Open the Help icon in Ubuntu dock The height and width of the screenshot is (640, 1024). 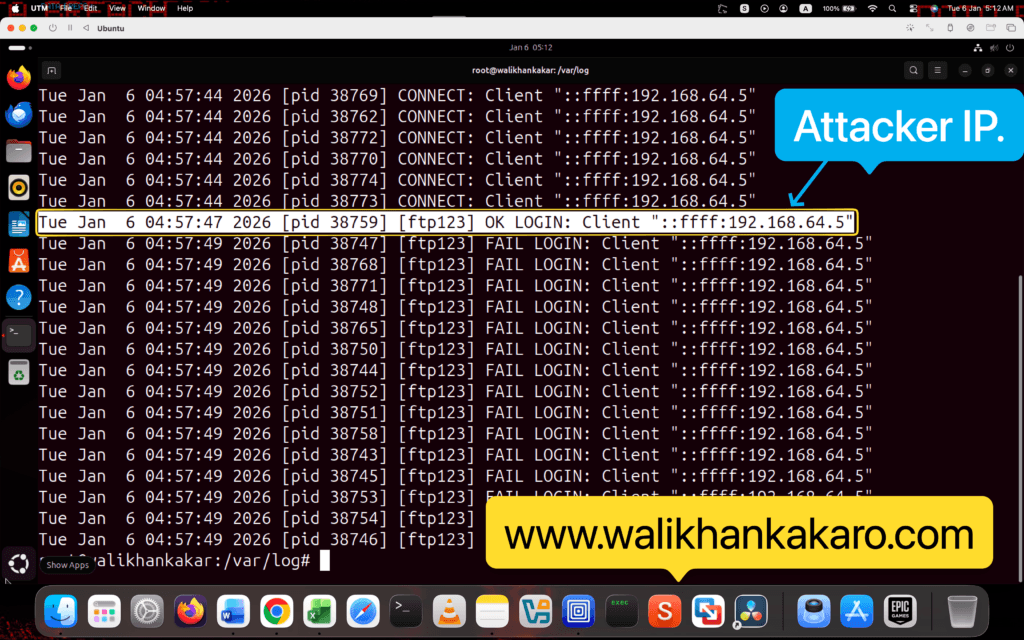(19, 297)
